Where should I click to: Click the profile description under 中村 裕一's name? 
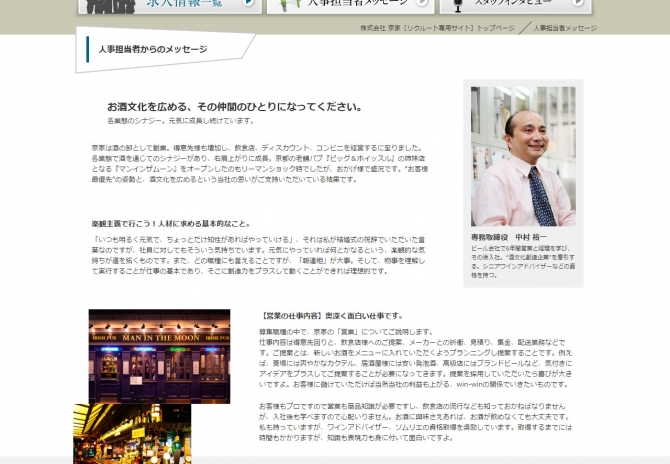(x=522, y=262)
